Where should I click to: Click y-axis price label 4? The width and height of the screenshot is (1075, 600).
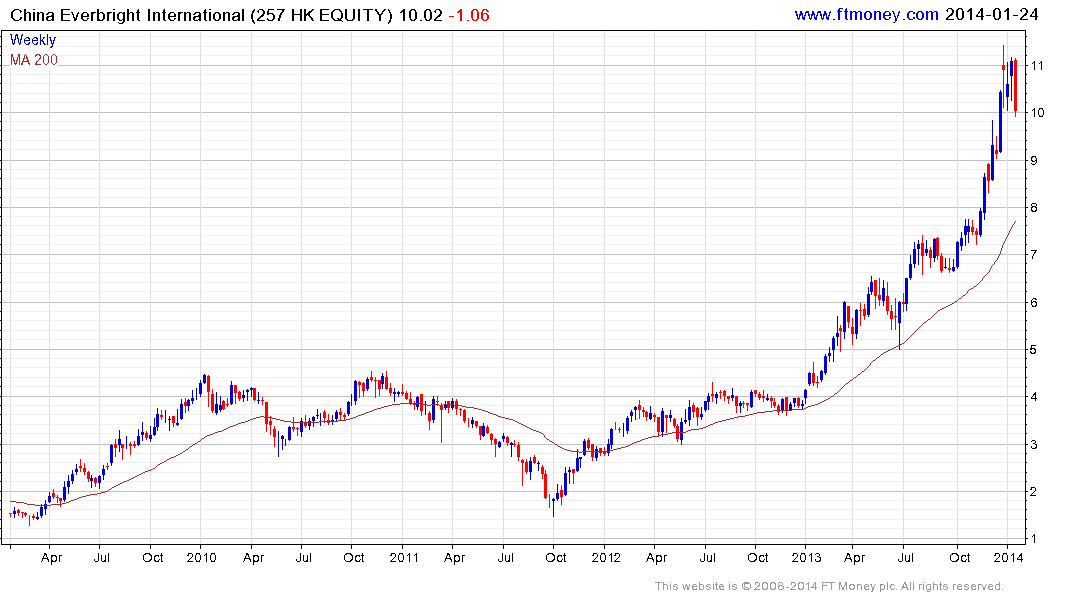point(1035,397)
